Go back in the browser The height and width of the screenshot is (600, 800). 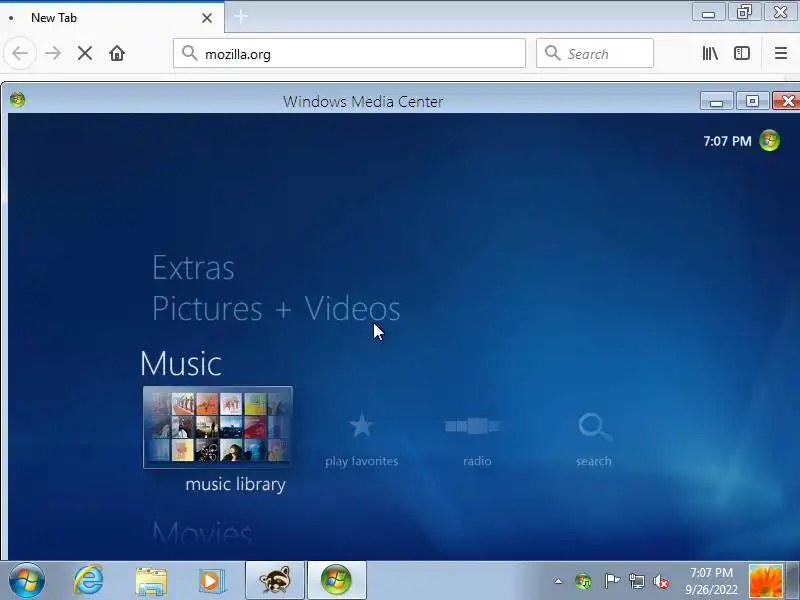pos(20,53)
